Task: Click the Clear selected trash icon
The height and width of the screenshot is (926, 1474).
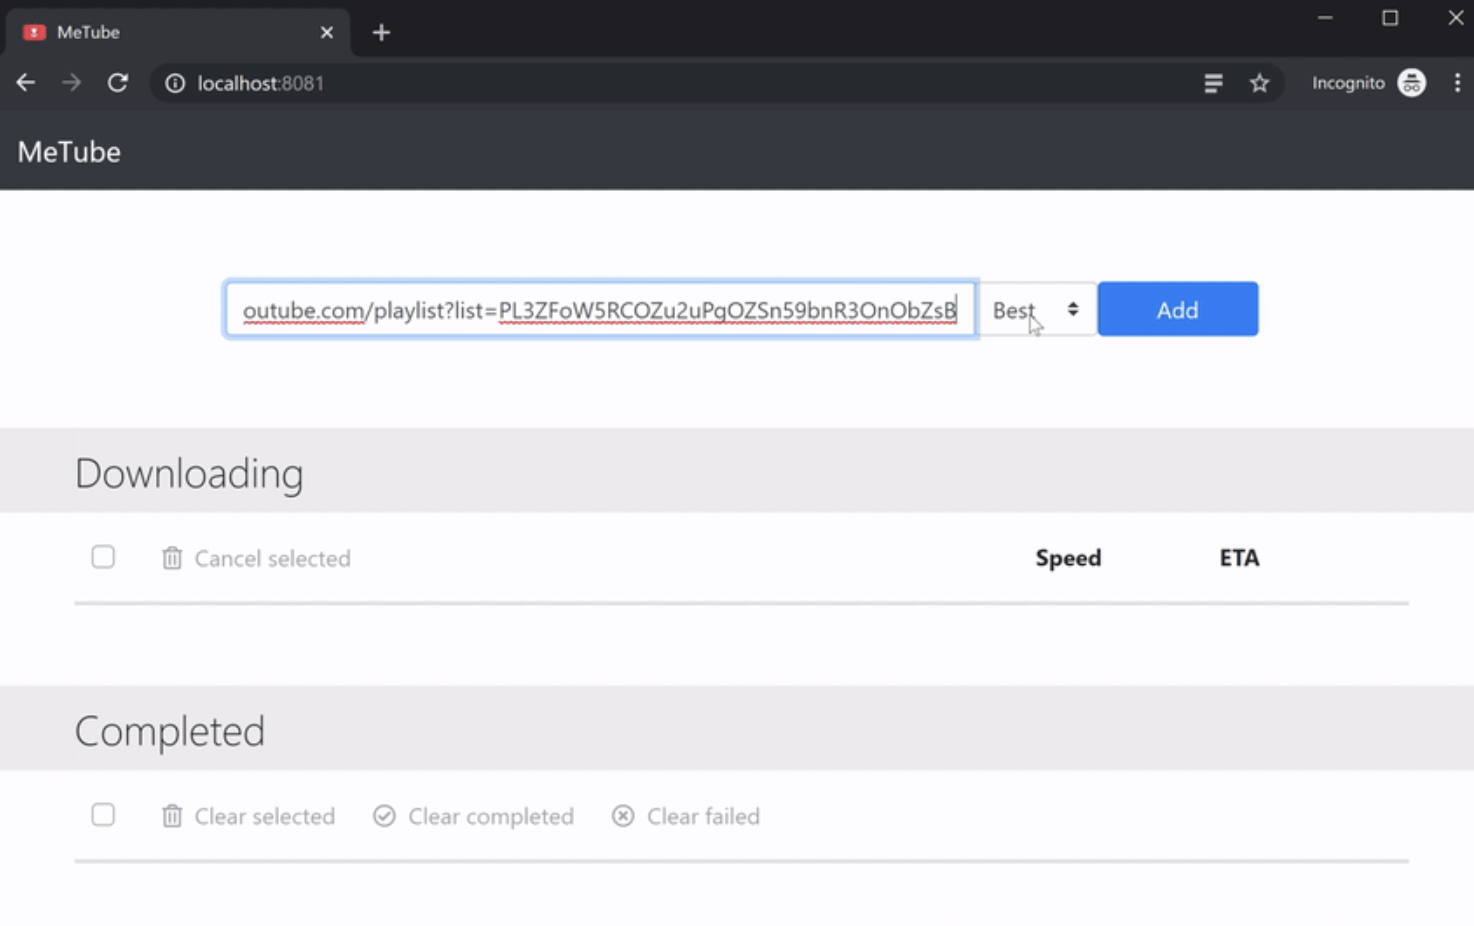Action: point(171,816)
